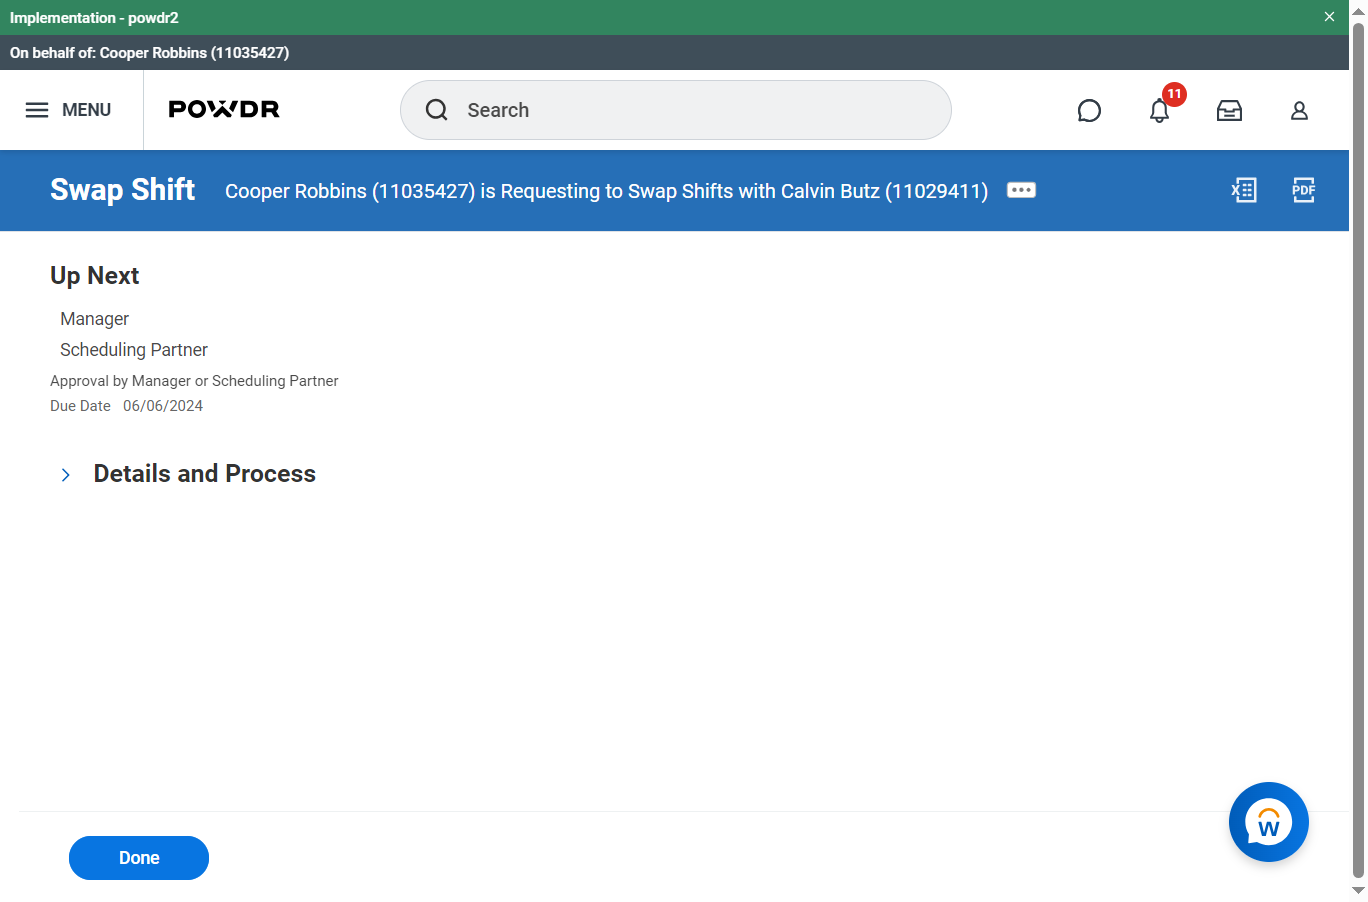Click the swap request subtitle with Calvin Butz
The height and width of the screenshot is (902, 1368).
tap(606, 191)
